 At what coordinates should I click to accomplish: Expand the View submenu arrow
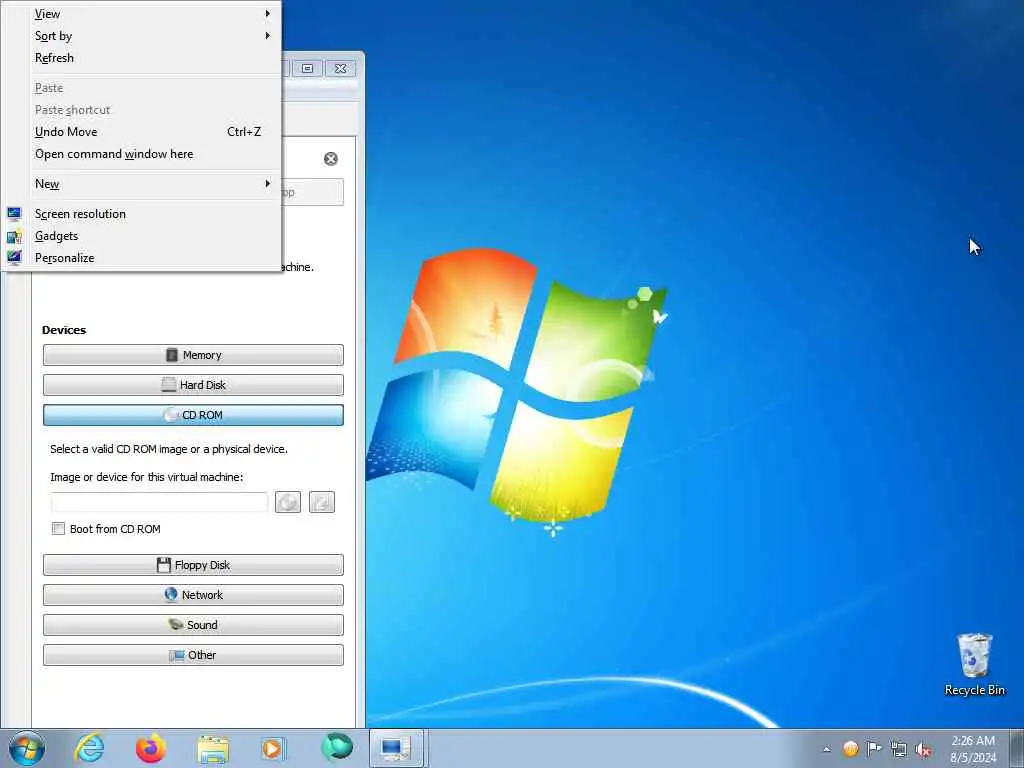(267, 14)
